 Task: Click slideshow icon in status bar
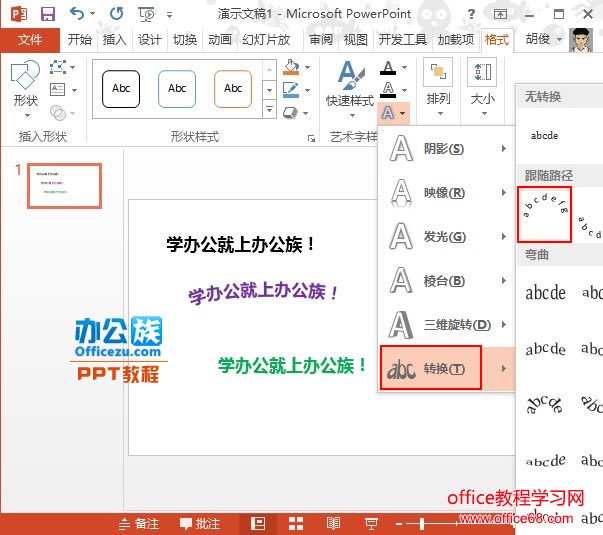371,523
